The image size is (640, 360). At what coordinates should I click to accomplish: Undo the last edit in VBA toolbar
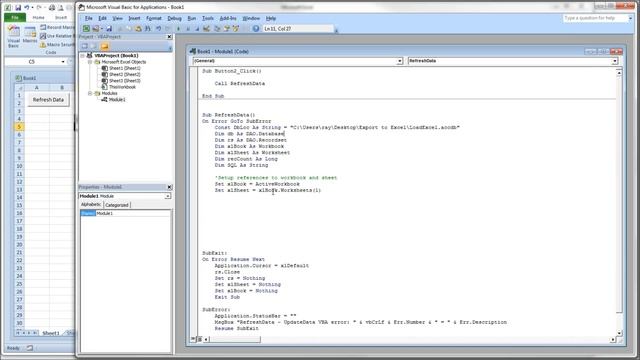158,29
